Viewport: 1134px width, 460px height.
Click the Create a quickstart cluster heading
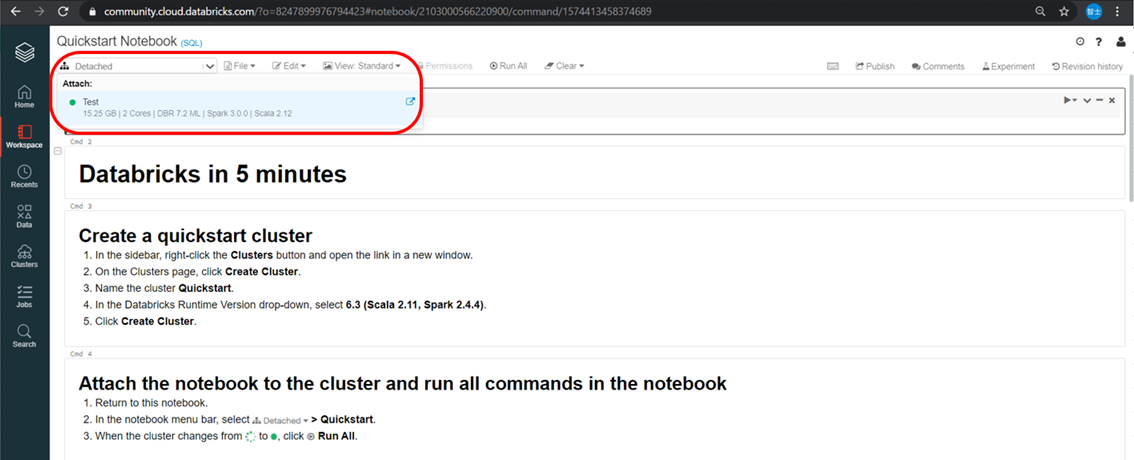[195, 236]
